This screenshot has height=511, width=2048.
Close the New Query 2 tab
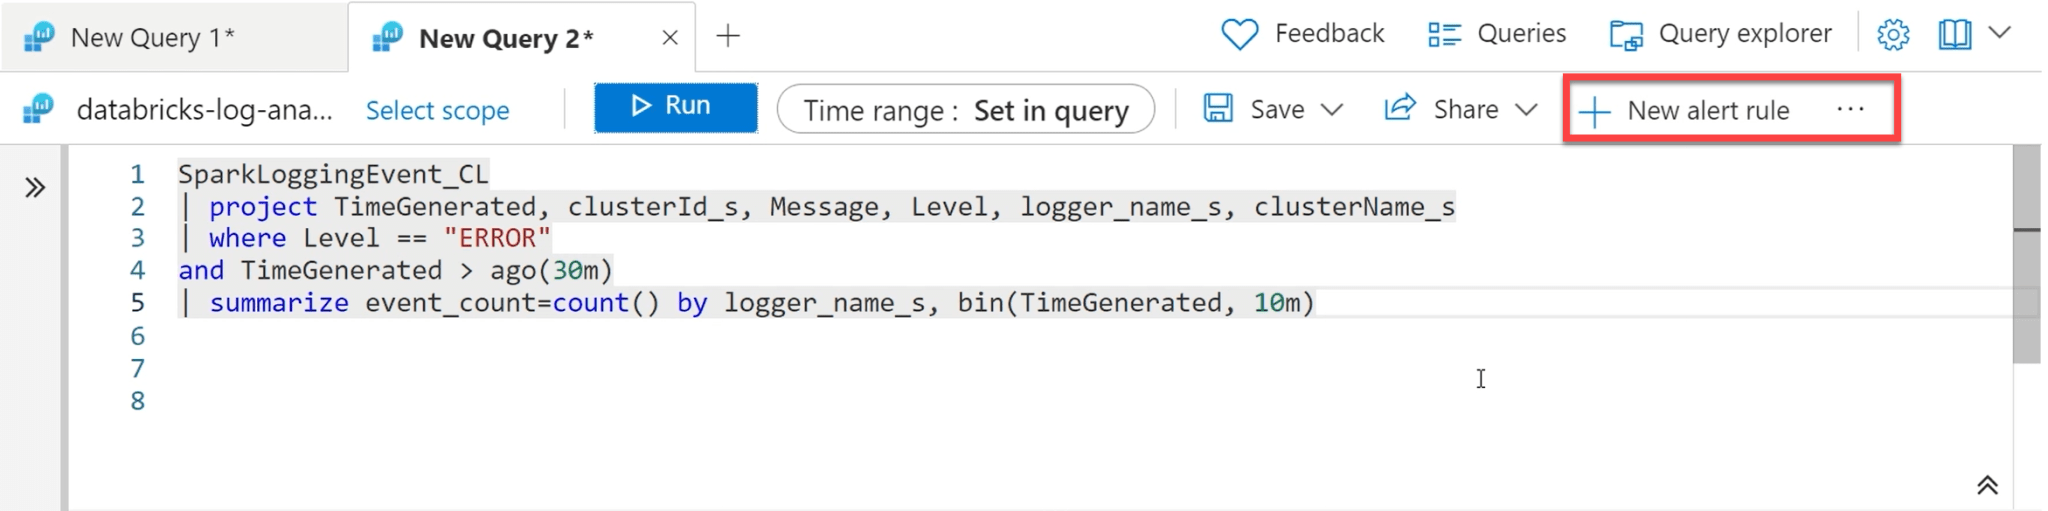tap(670, 38)
